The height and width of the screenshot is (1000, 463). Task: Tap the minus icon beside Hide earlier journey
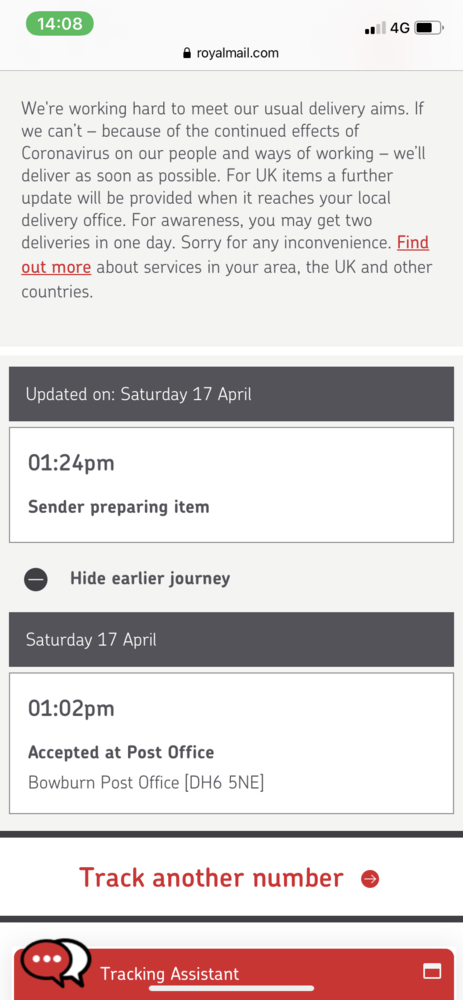coord(36,579)
